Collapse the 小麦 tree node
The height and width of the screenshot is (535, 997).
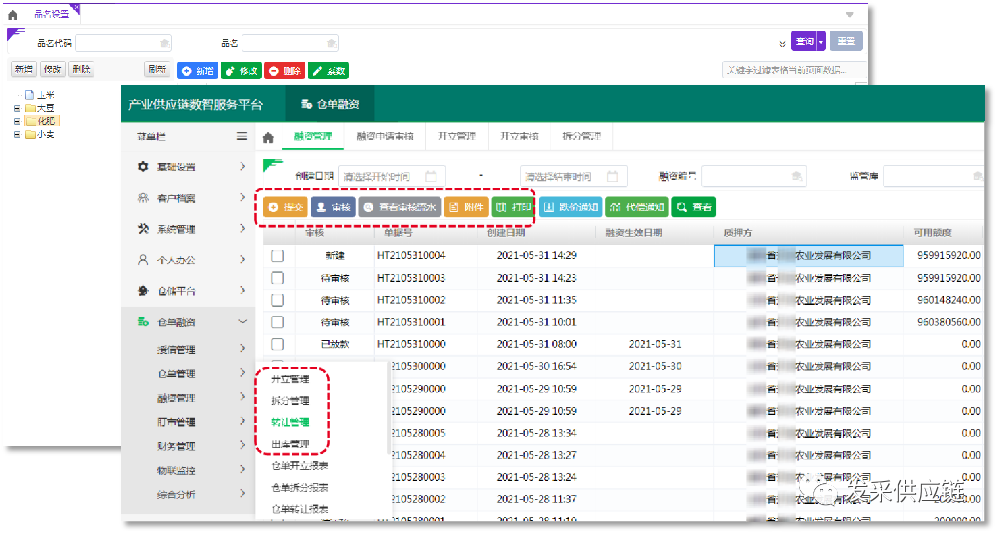[17, 134]
